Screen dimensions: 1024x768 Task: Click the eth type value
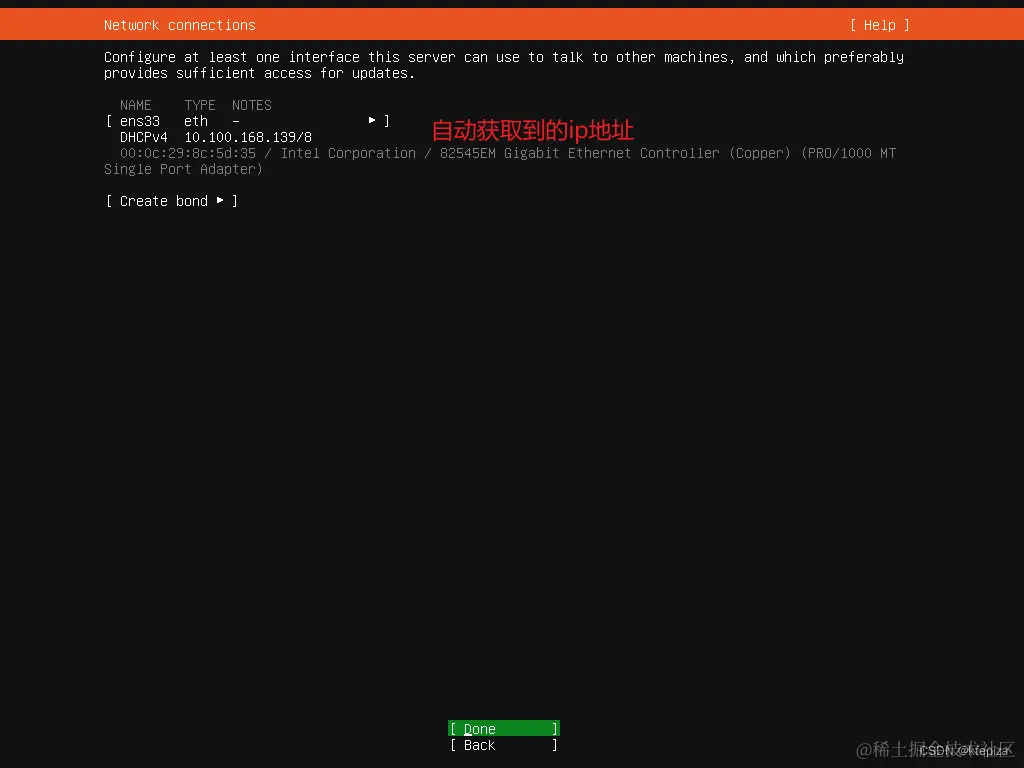click(196, 121)
